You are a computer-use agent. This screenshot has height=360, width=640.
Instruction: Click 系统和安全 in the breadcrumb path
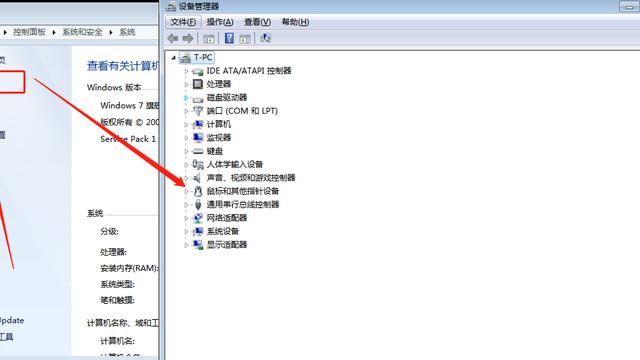click(x=82, y=32)
